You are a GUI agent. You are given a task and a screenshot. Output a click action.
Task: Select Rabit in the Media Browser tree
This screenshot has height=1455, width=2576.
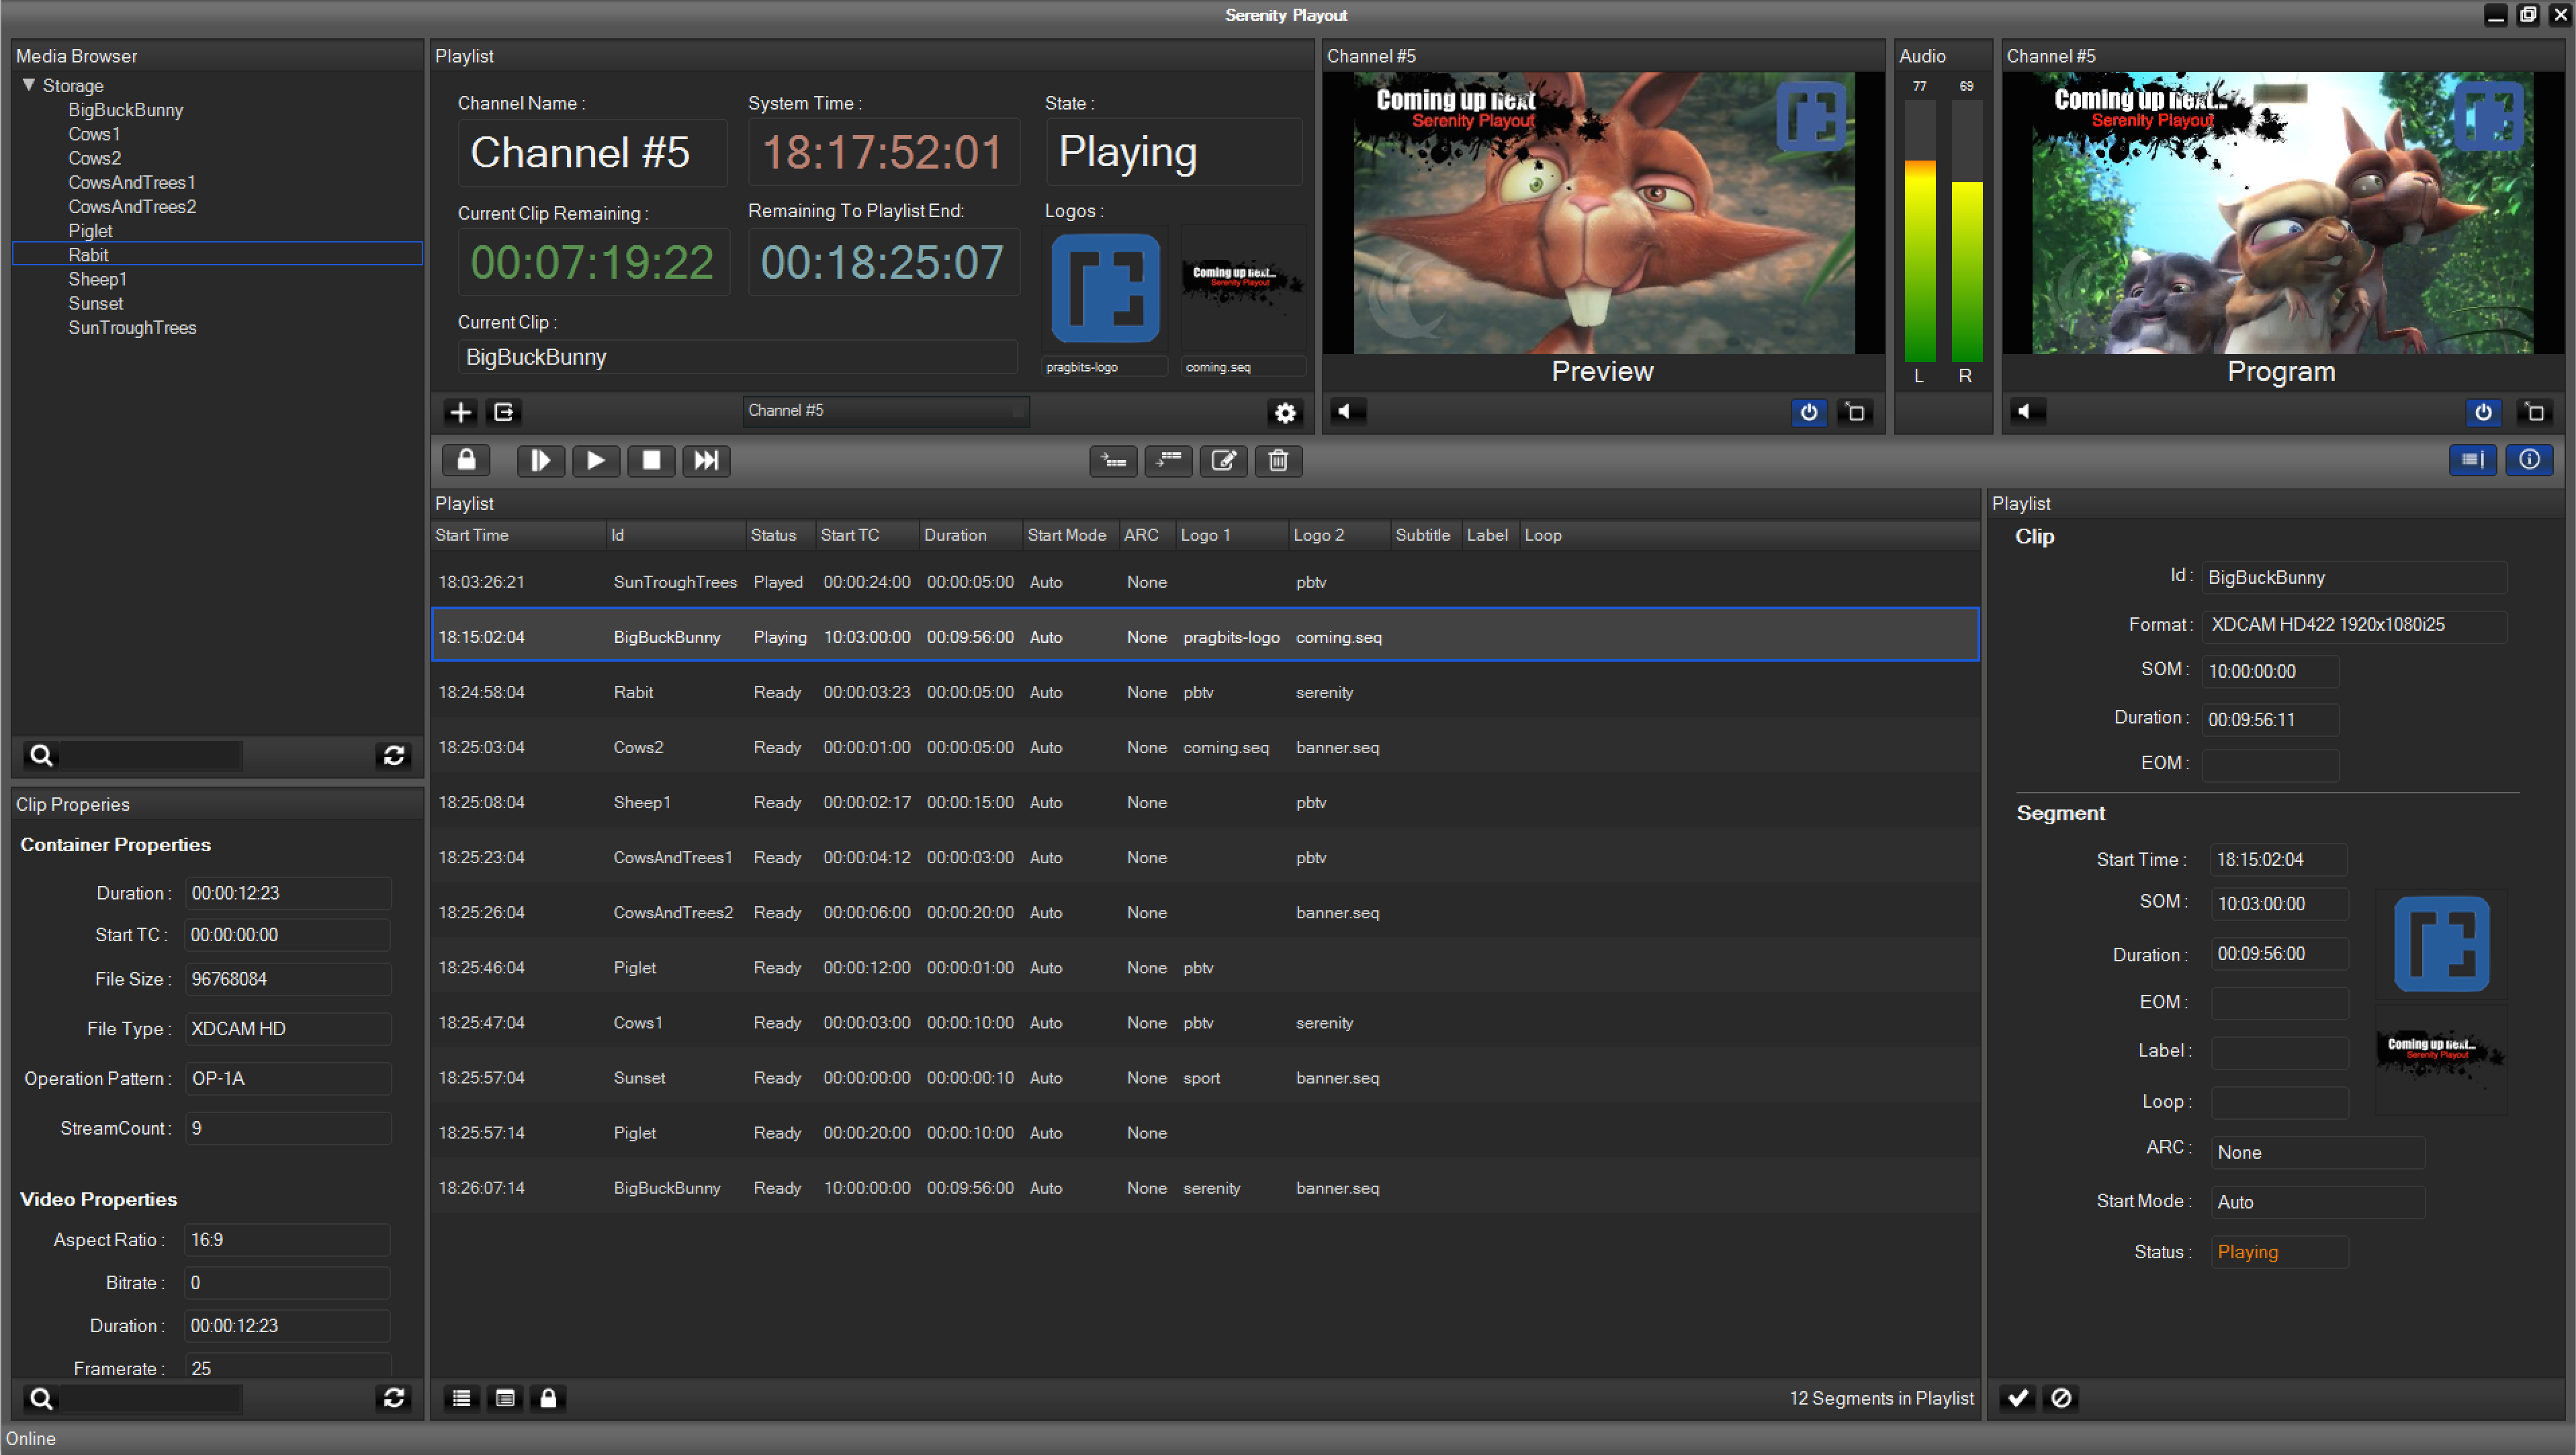(x=217, y=255)
